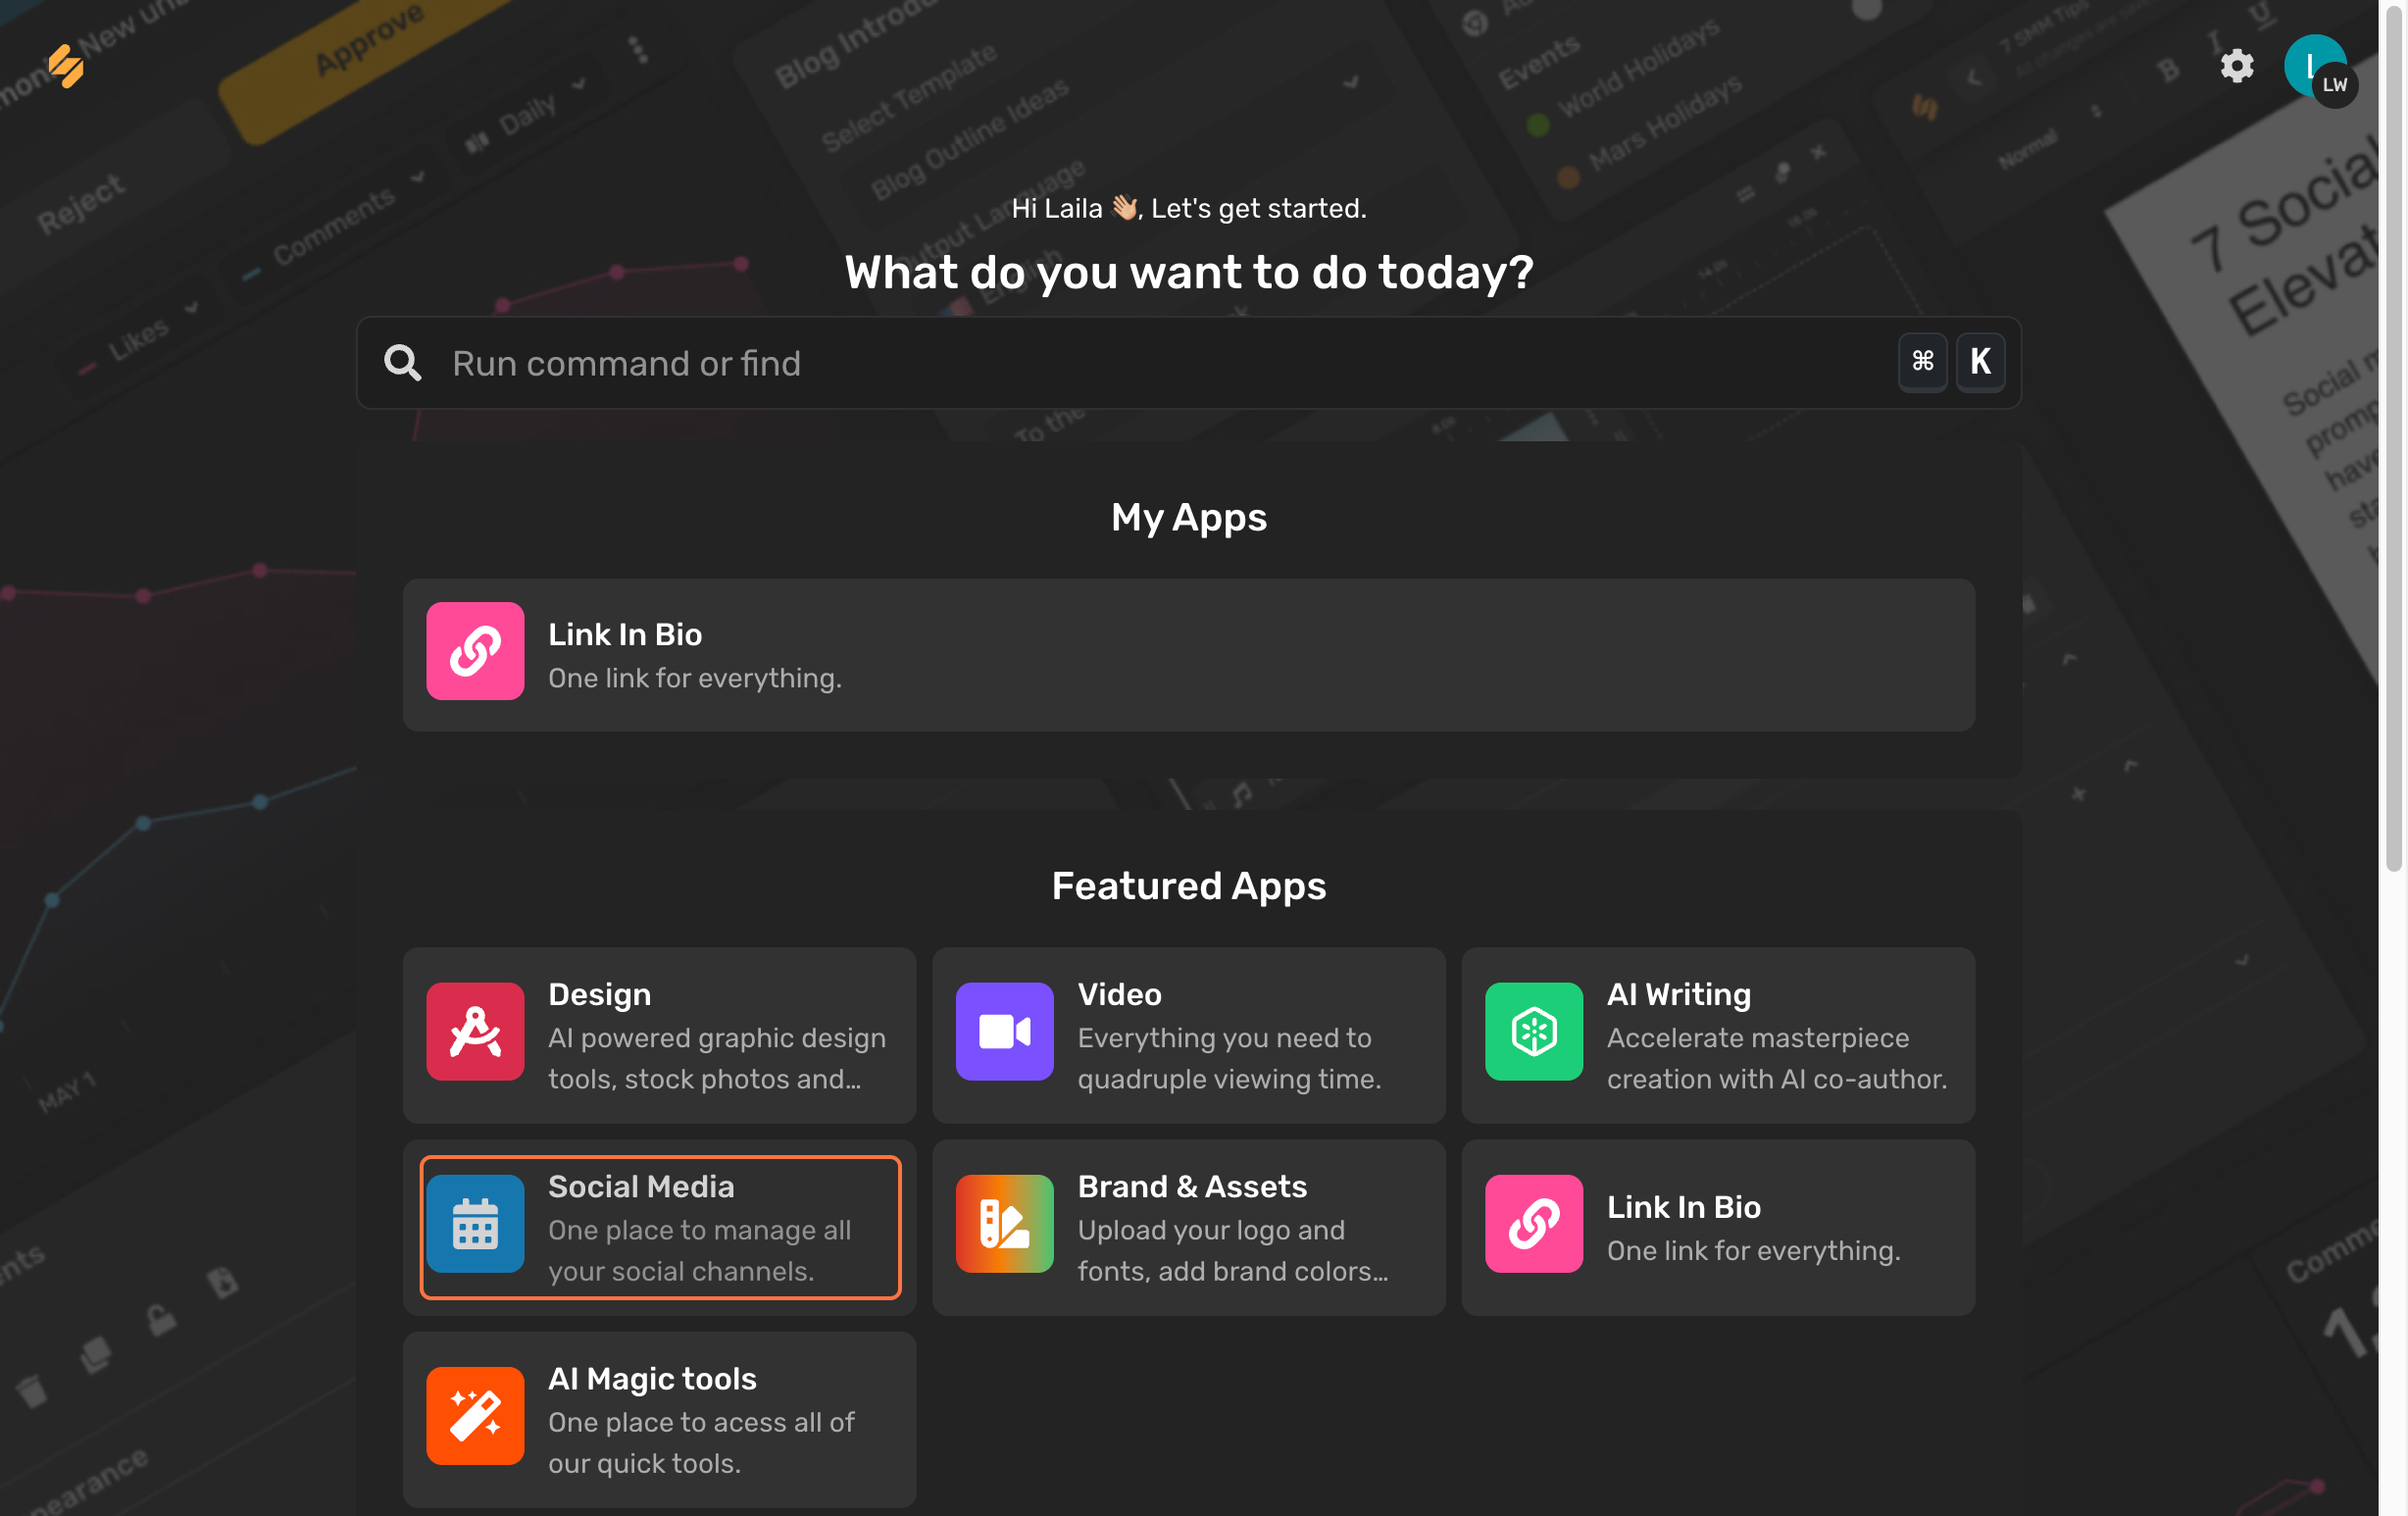Click the blue Social Media calendar icon
The height and width of the screenshot is (1516, 2408).
click(475, 1223)
